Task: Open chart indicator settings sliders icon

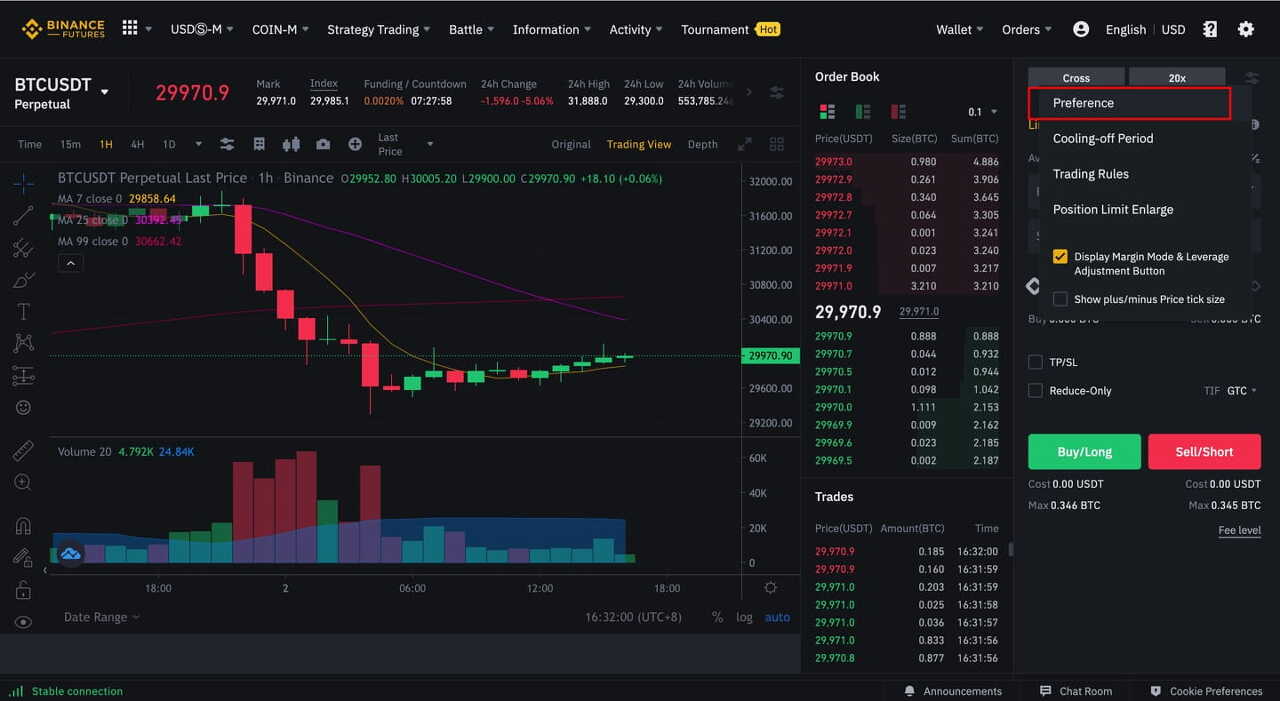Action: (227, 144)
